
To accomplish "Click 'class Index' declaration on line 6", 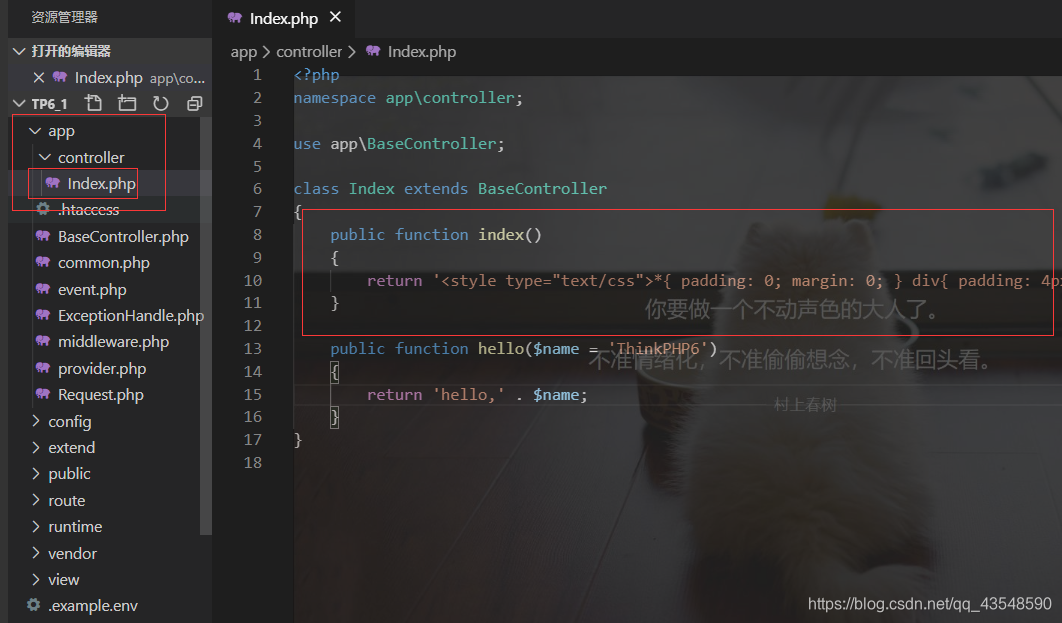I will pyautogui.click(x=344, y=189).
